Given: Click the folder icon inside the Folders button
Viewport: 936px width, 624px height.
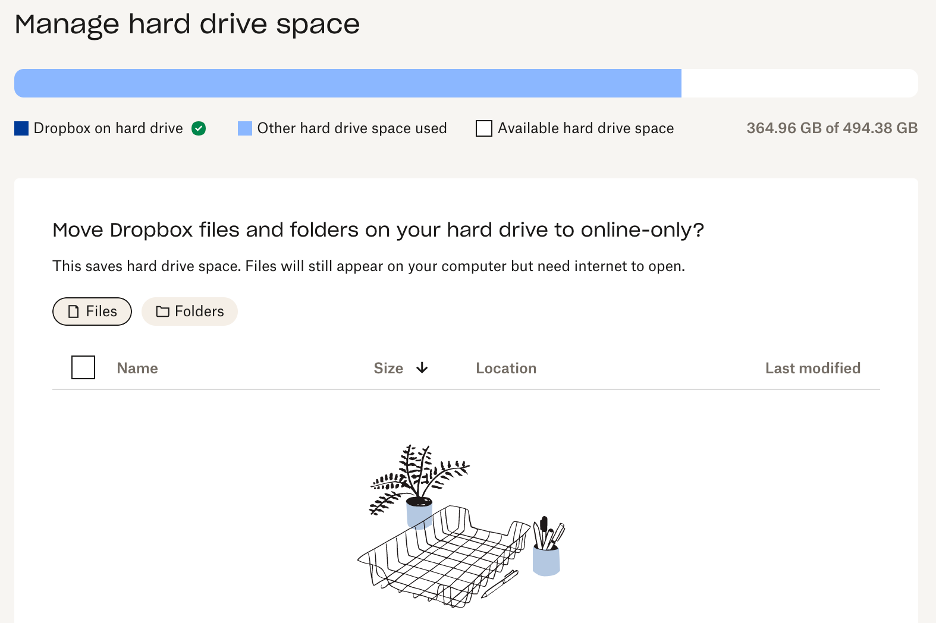Looking at the screenshot, I should pos(162,311).
